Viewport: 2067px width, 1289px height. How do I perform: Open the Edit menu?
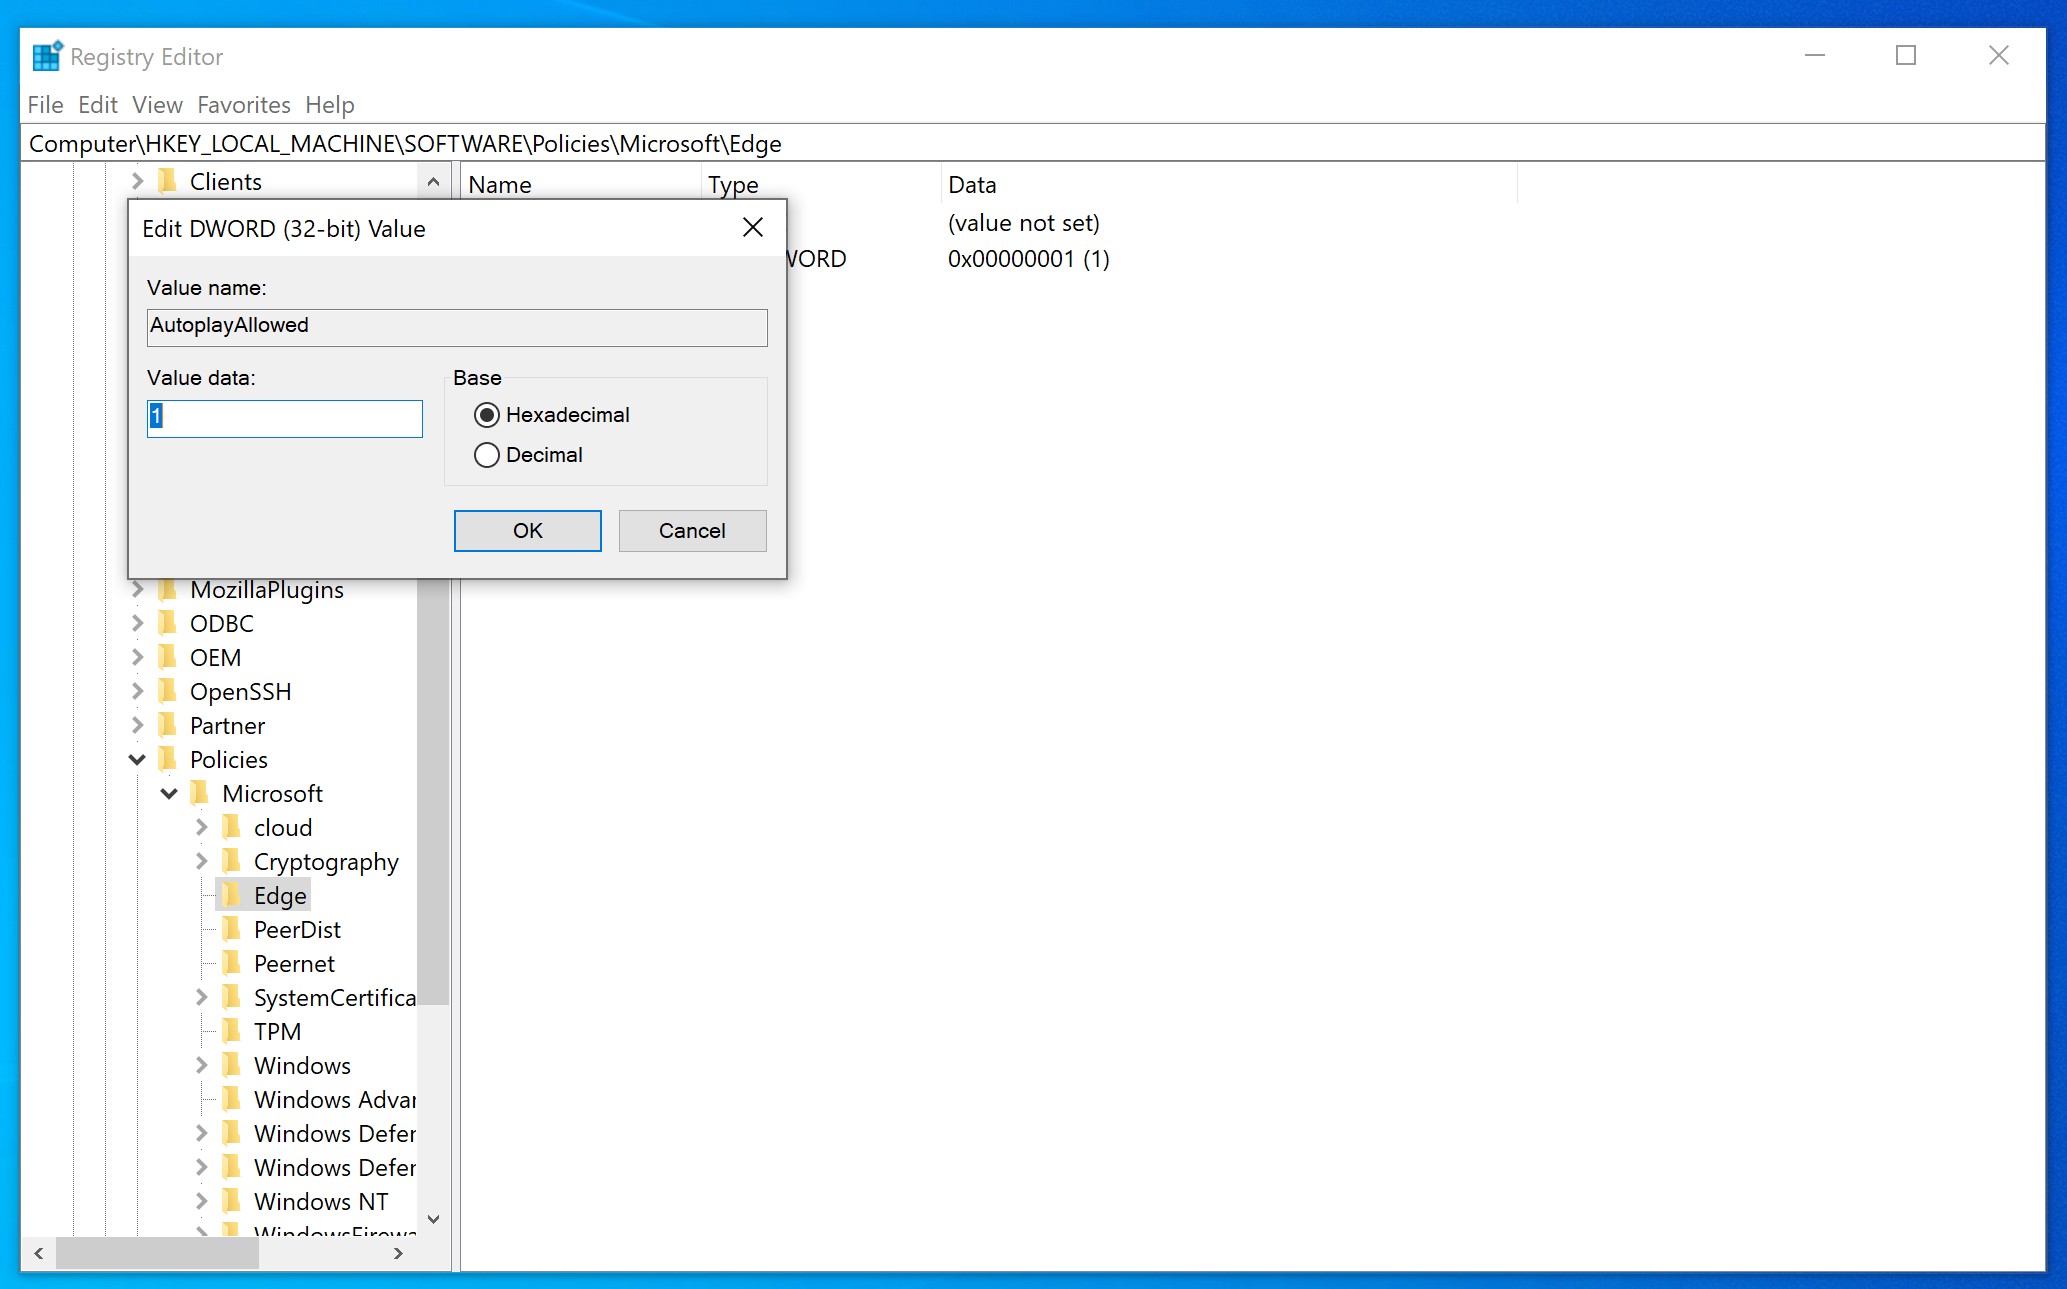click(x=98, y=104)
